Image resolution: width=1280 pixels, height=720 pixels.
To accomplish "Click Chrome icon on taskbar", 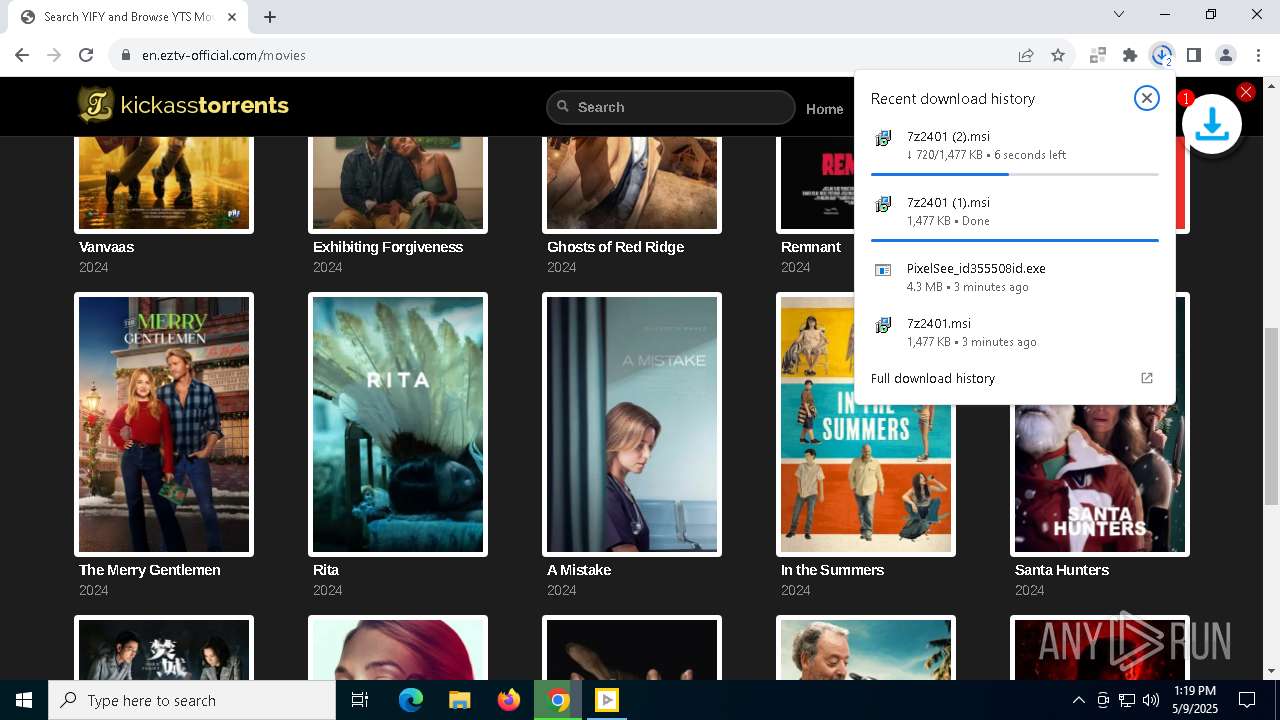I will coord(558,700).
